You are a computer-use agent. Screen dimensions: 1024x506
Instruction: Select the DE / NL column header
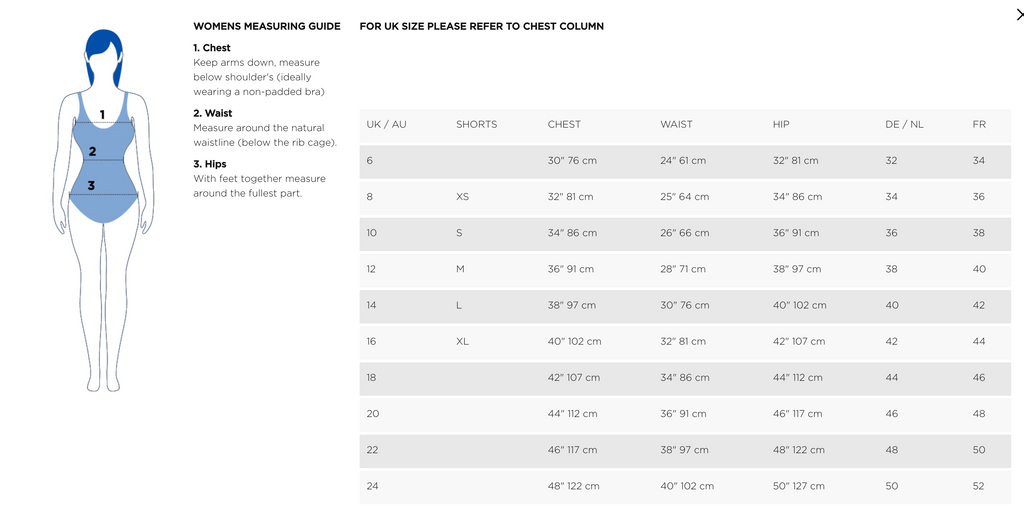904,124
